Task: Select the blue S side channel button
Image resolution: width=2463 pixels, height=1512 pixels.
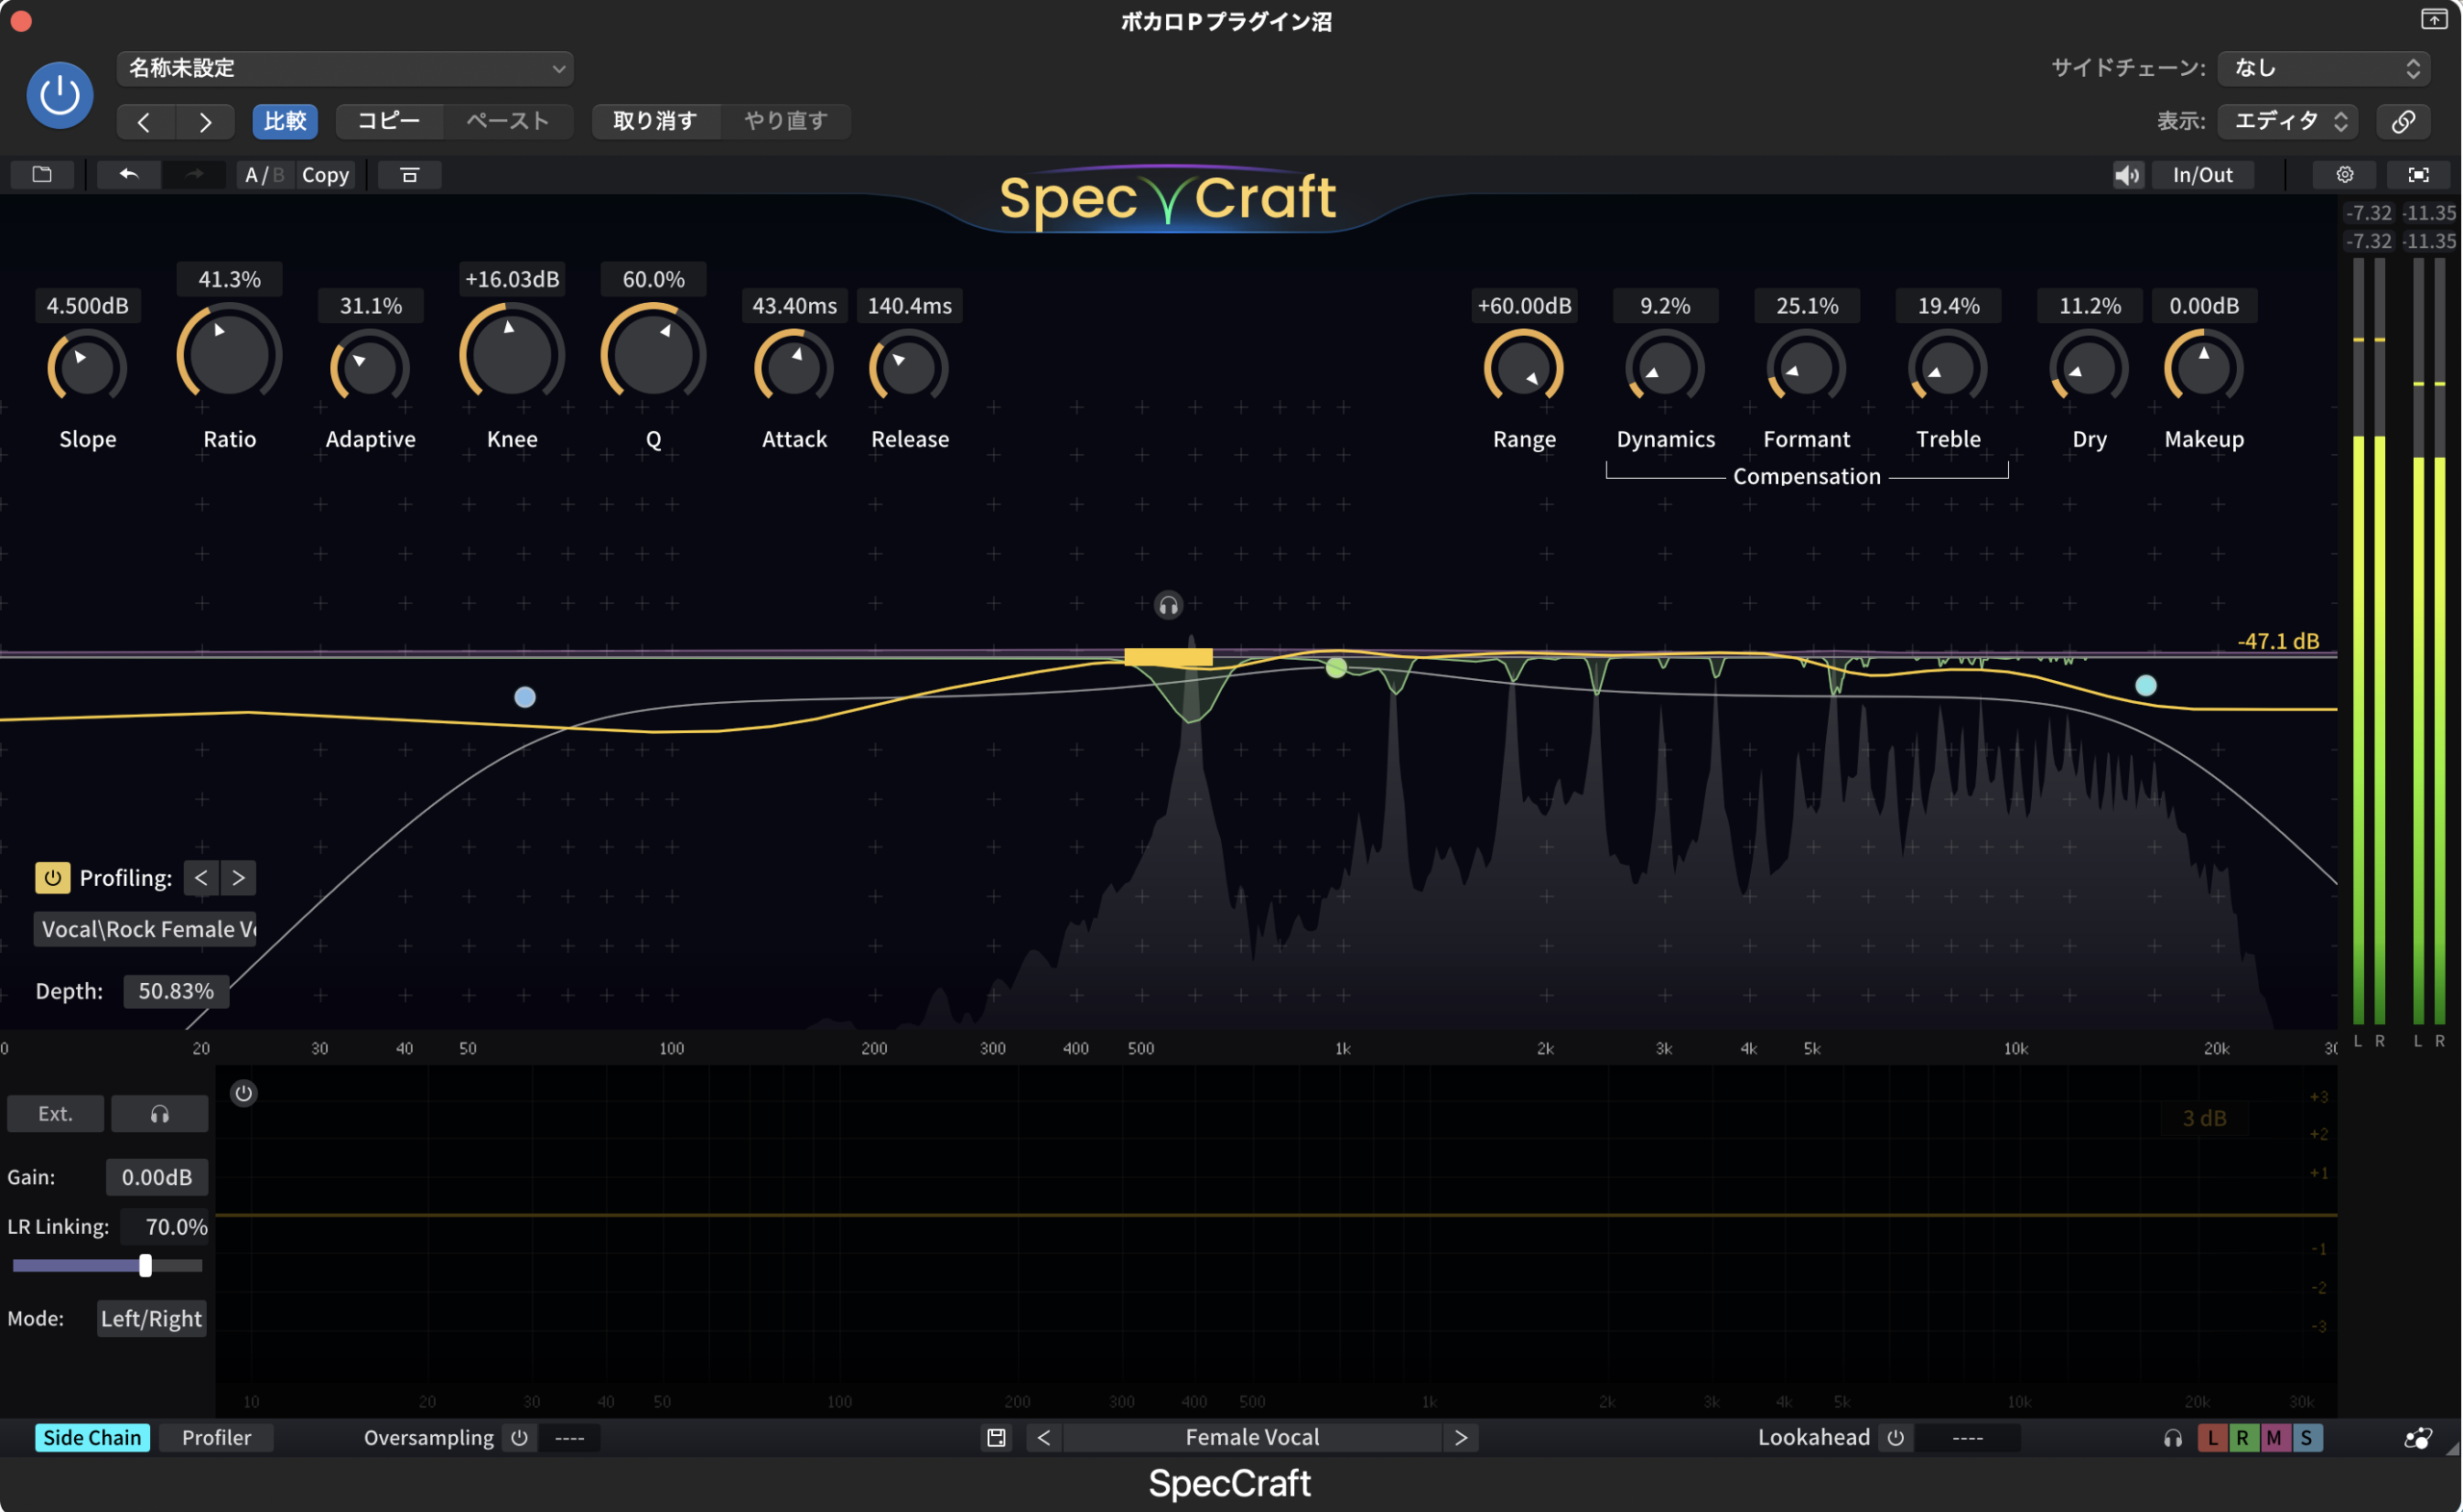Action: 2306,1438
